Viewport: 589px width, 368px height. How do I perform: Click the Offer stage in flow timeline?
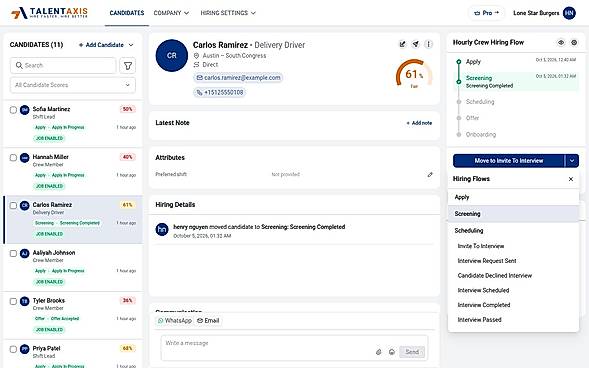pyautogui.click(x=472, y=118)
